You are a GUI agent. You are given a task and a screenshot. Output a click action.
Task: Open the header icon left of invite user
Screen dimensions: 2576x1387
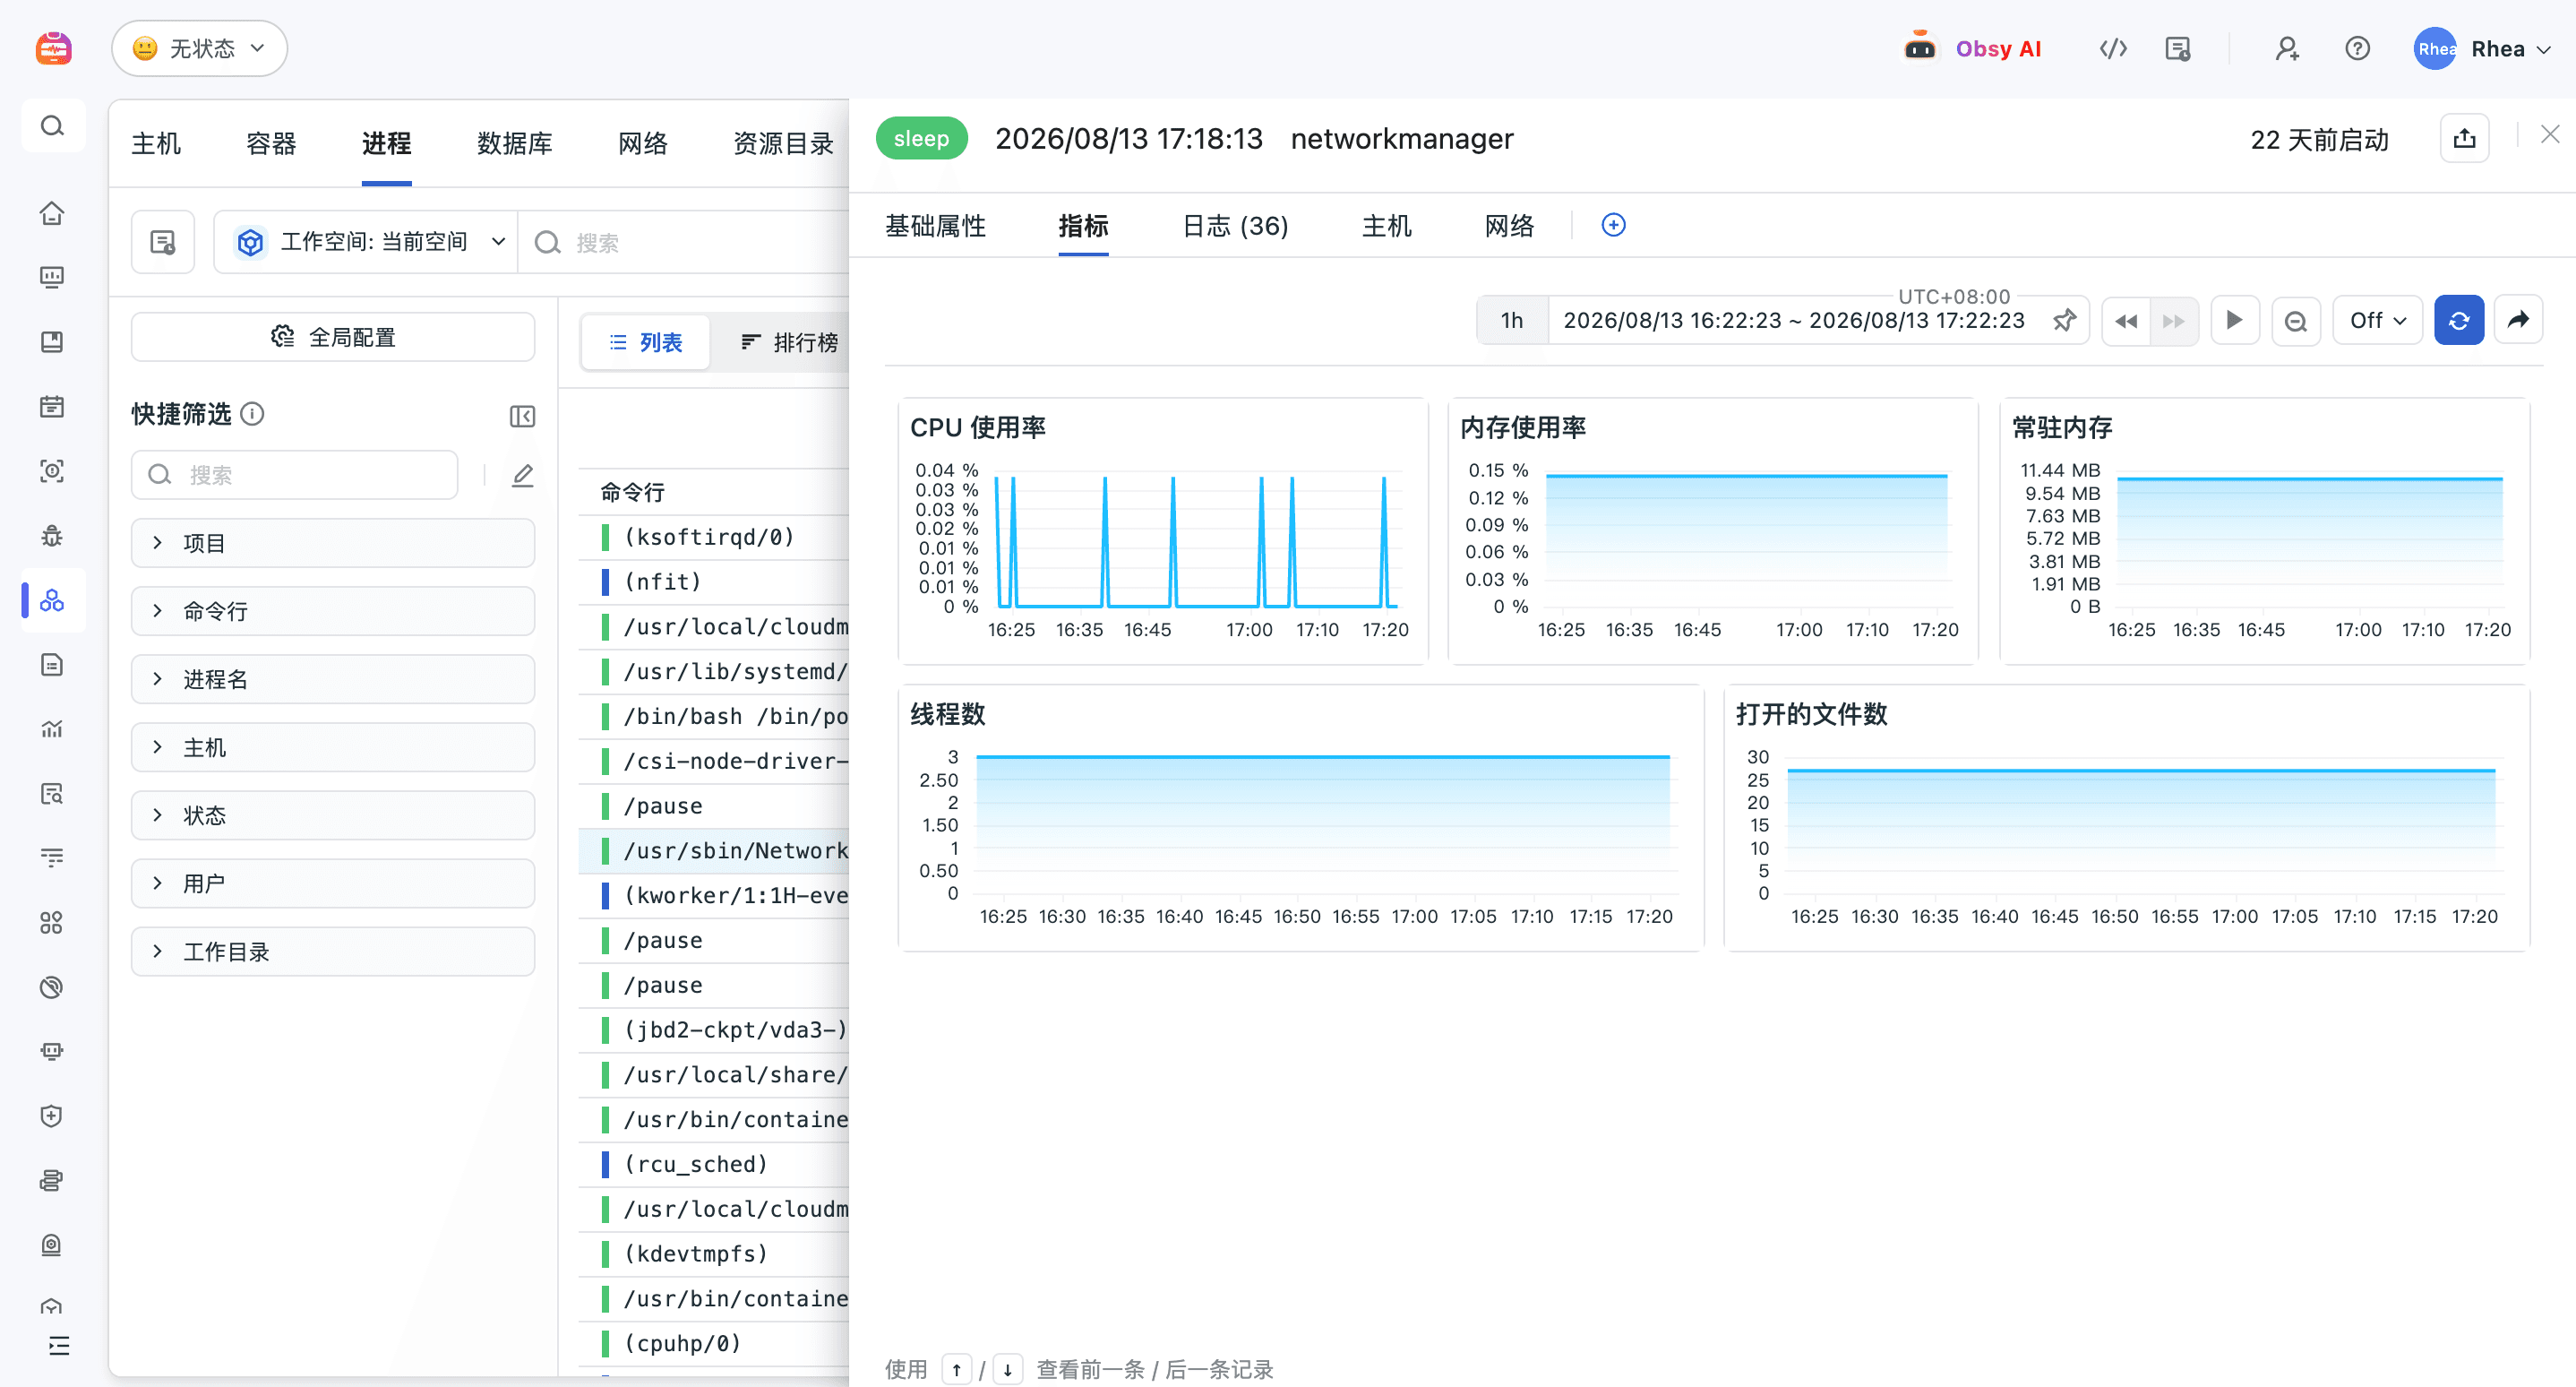click(2177, 49)
